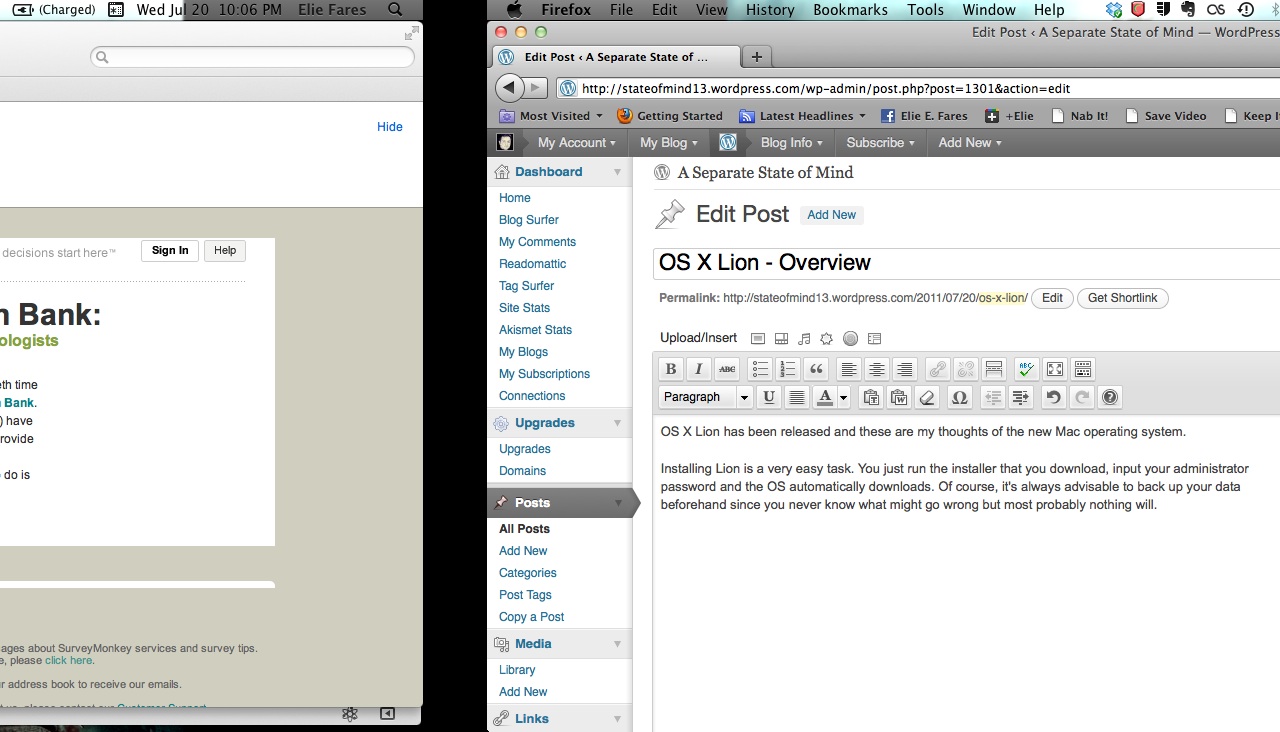Viewport: 1280px width, 732px height.
Task: Open the Categories link under Posts
Action: click(x=527, y=573)
